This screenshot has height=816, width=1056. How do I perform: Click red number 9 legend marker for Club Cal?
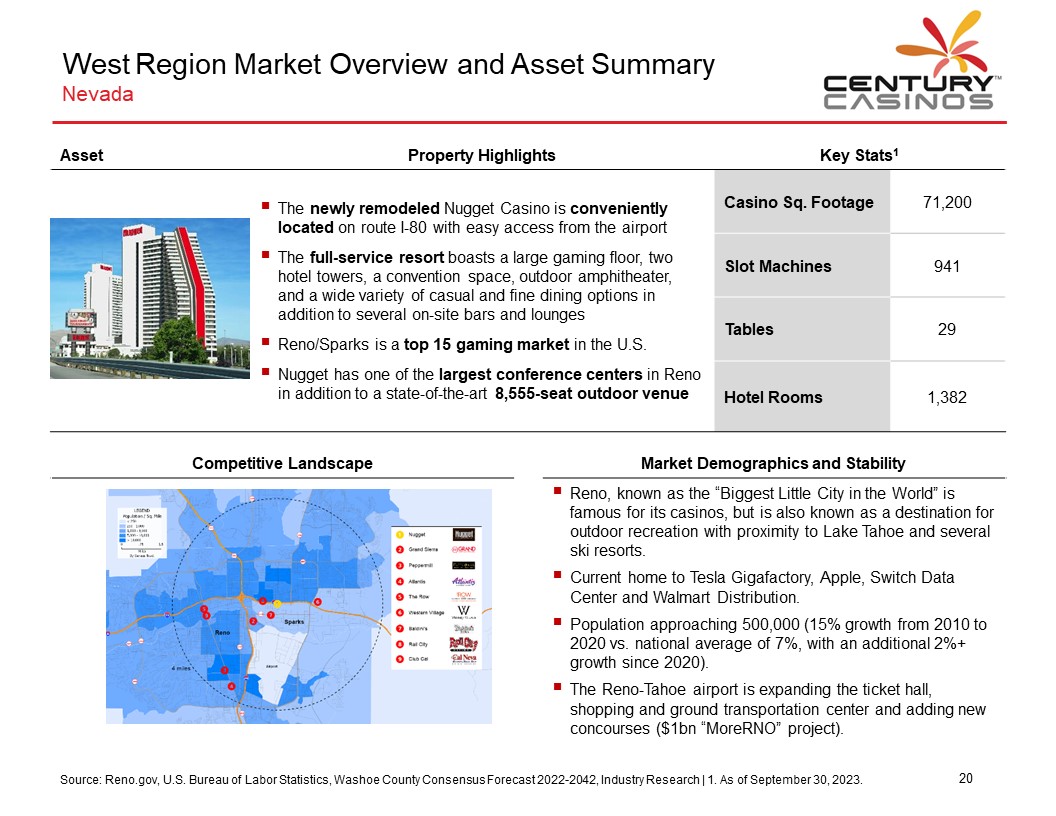399,659
